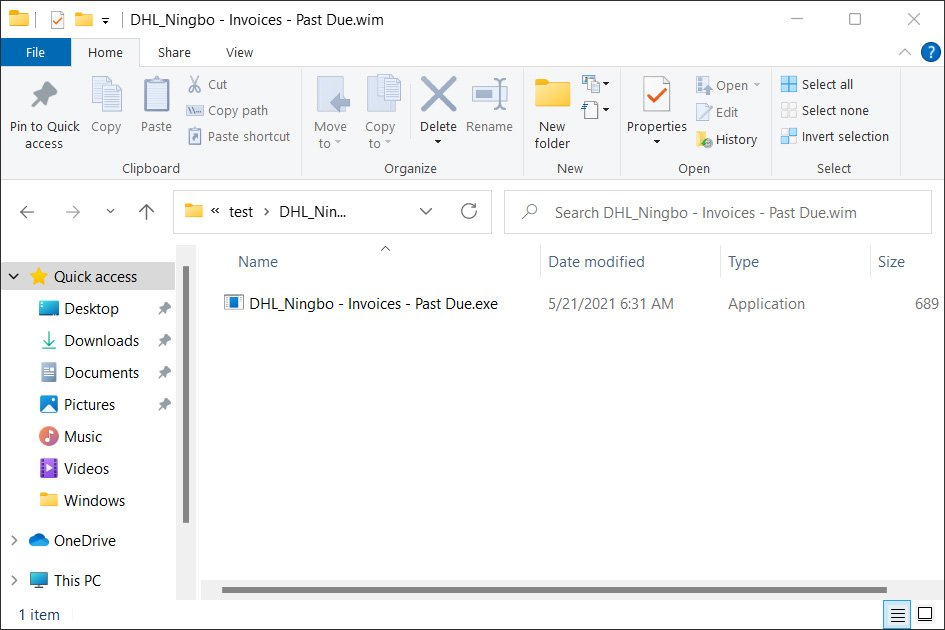Click the quick toolbar Properties checkmark icon
This screenshot has height=630, width=945.
tap(57, 20)
